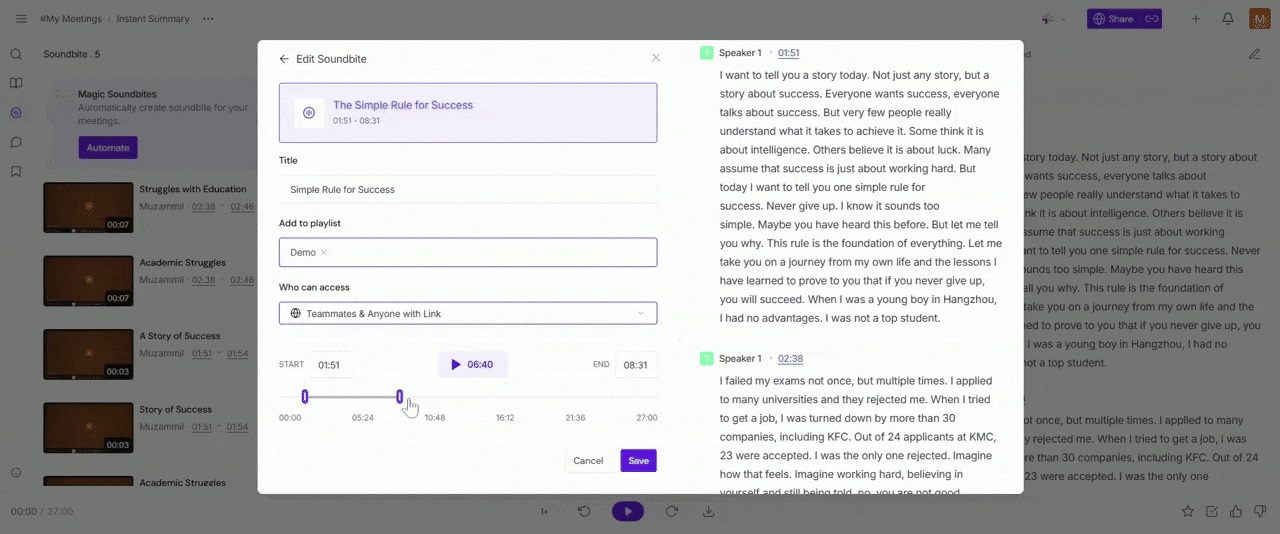This screenshot has height=534, width=1280.
Task: Click the start handle of the range slider
Action: click(x=305, y=397)
